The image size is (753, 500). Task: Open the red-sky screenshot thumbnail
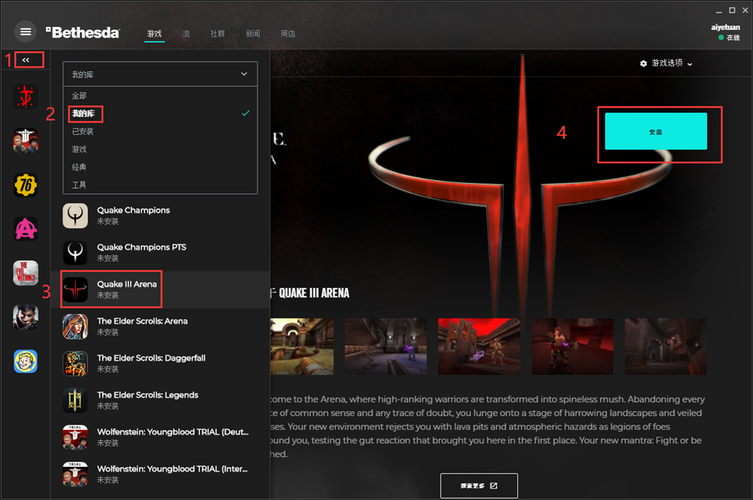click(x=479, y=346)
